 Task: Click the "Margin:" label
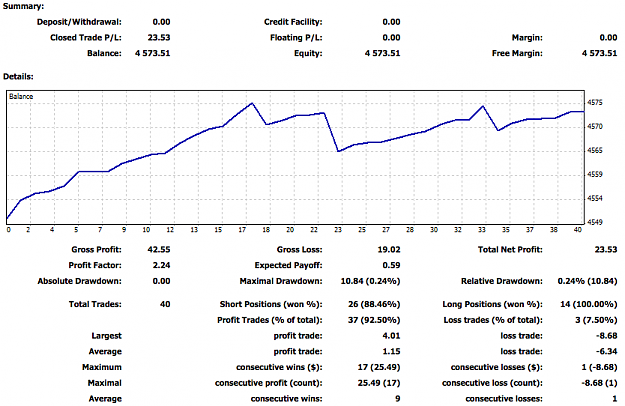point(527,38)
